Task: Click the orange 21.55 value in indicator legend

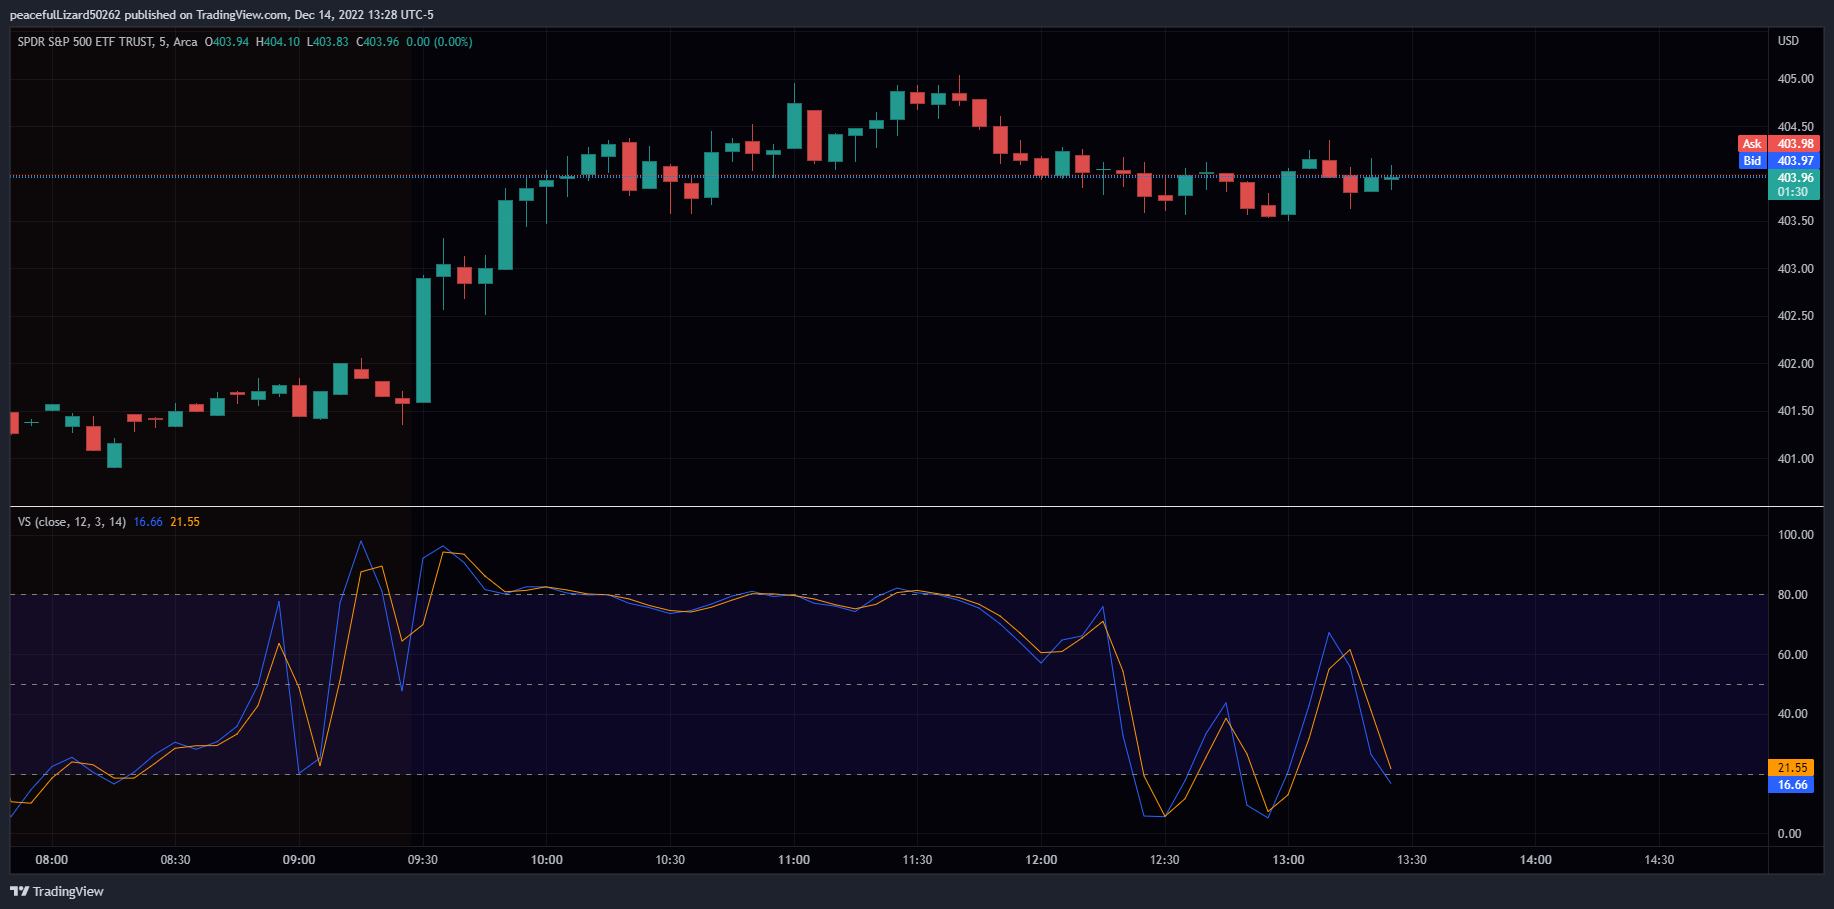Action: click(185, 522)
